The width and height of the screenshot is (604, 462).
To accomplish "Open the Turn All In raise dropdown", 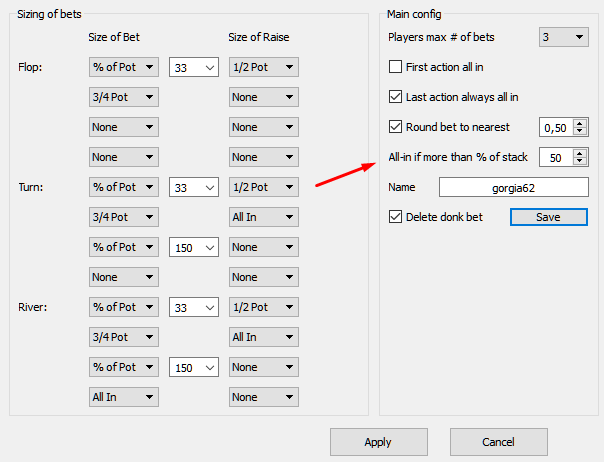I will pyautogui.click(x=263, y=217).
